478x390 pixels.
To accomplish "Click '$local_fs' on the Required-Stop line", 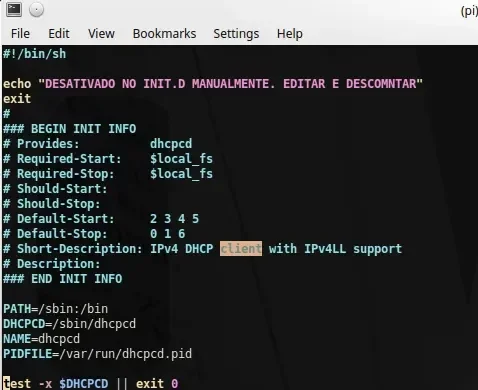I will click(x=181, y=174).
